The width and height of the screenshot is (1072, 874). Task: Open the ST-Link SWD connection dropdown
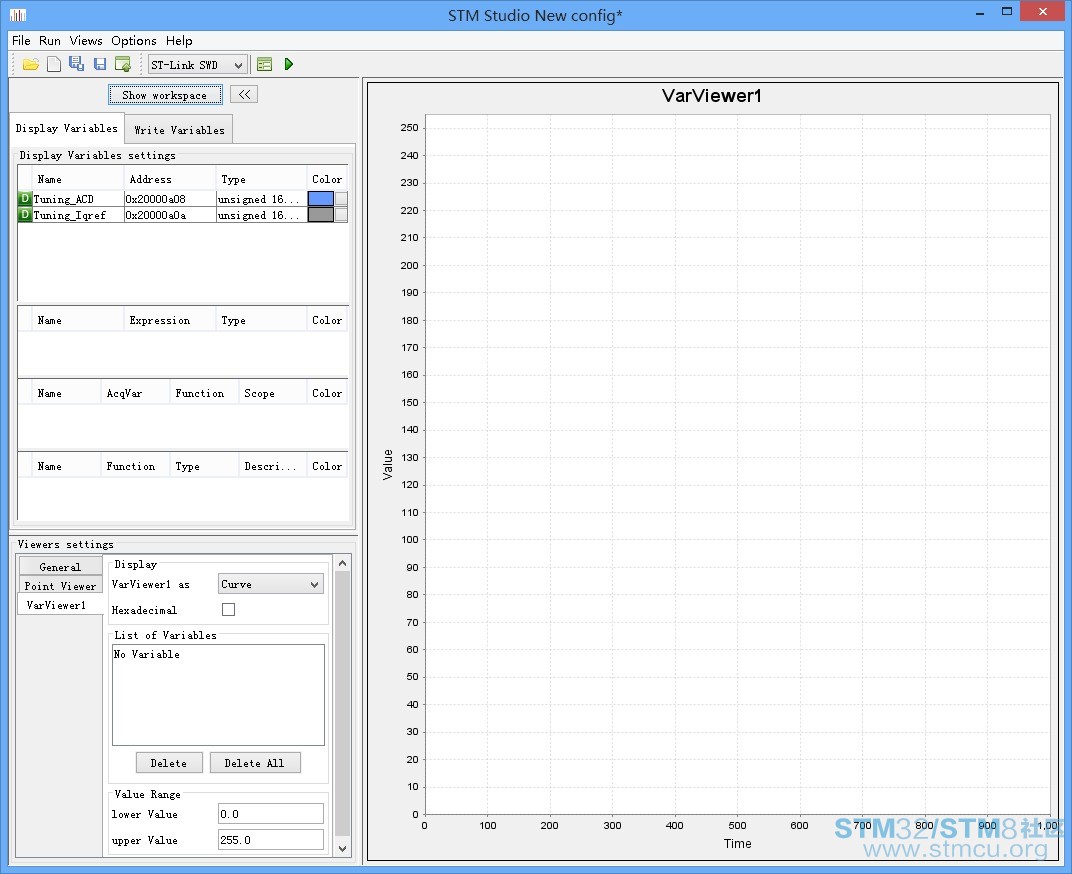[x=197, y=65]
